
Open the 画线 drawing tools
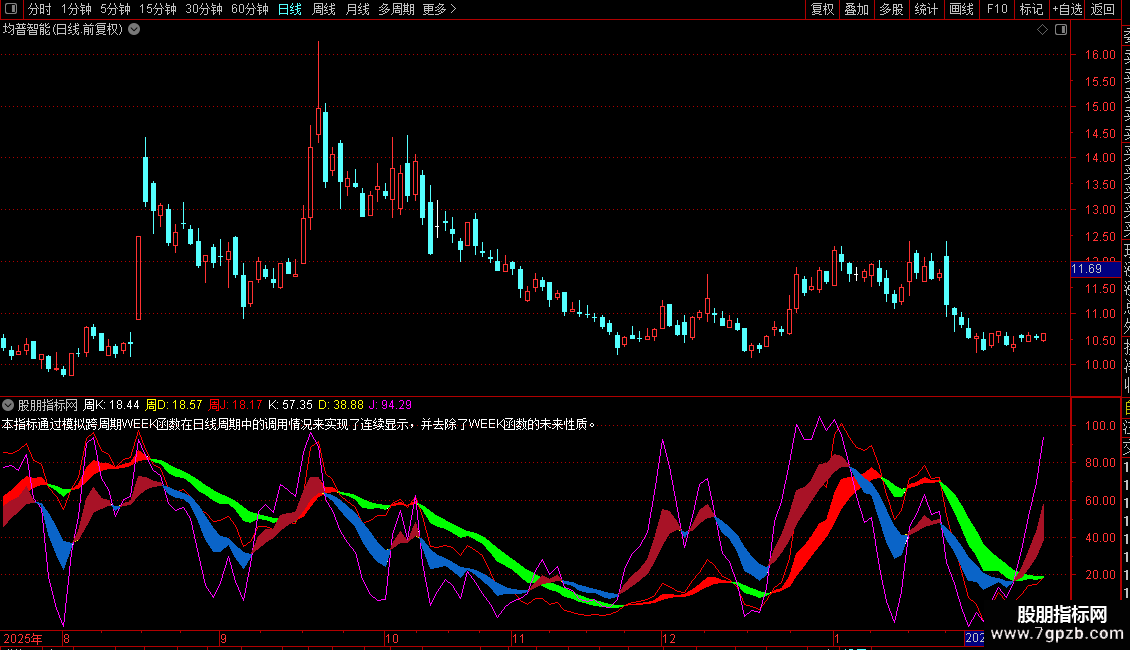coord(961,9)
